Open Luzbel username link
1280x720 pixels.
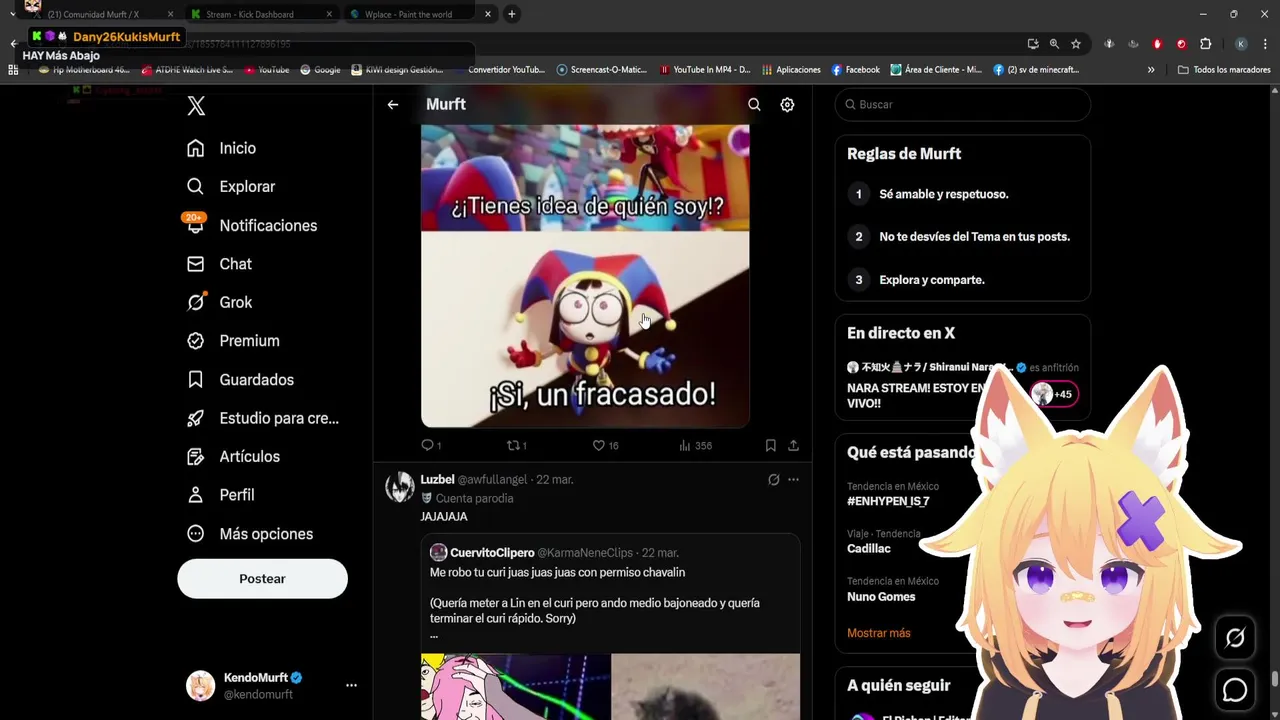[x=437, y=479]
